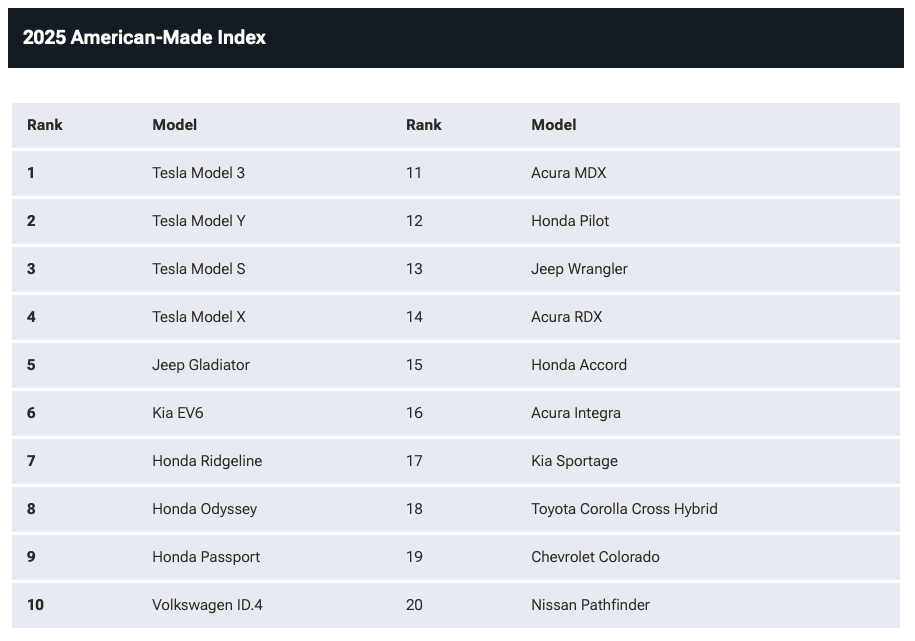The height and width of the screenshot is (641, 915).
Task: Click Nissan Pathfinder at rank 20
Action: [x=590, y=605]
